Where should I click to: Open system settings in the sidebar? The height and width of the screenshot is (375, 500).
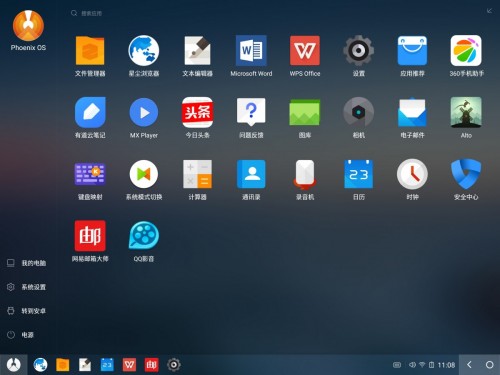[27, 287]
